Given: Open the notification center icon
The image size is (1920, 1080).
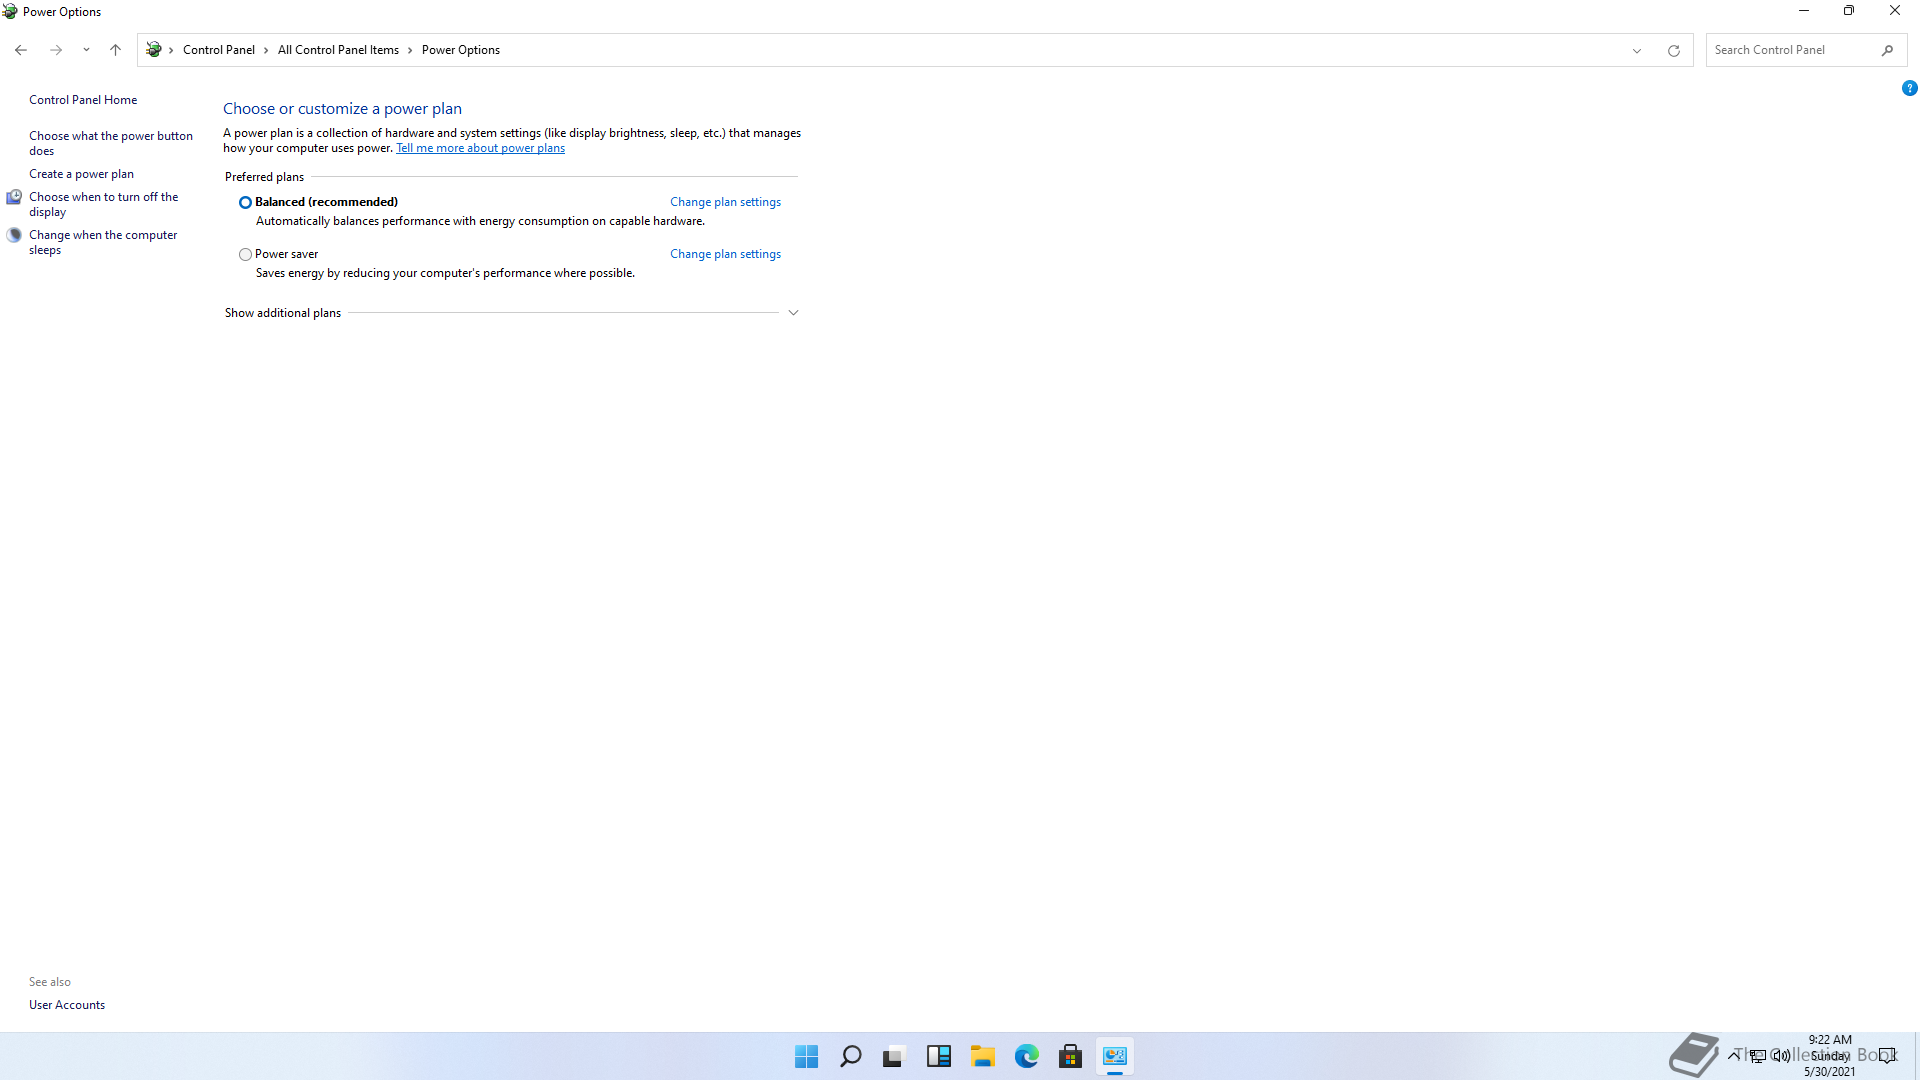Looking at the screenshot, I should click(x=1887, y=1055).
